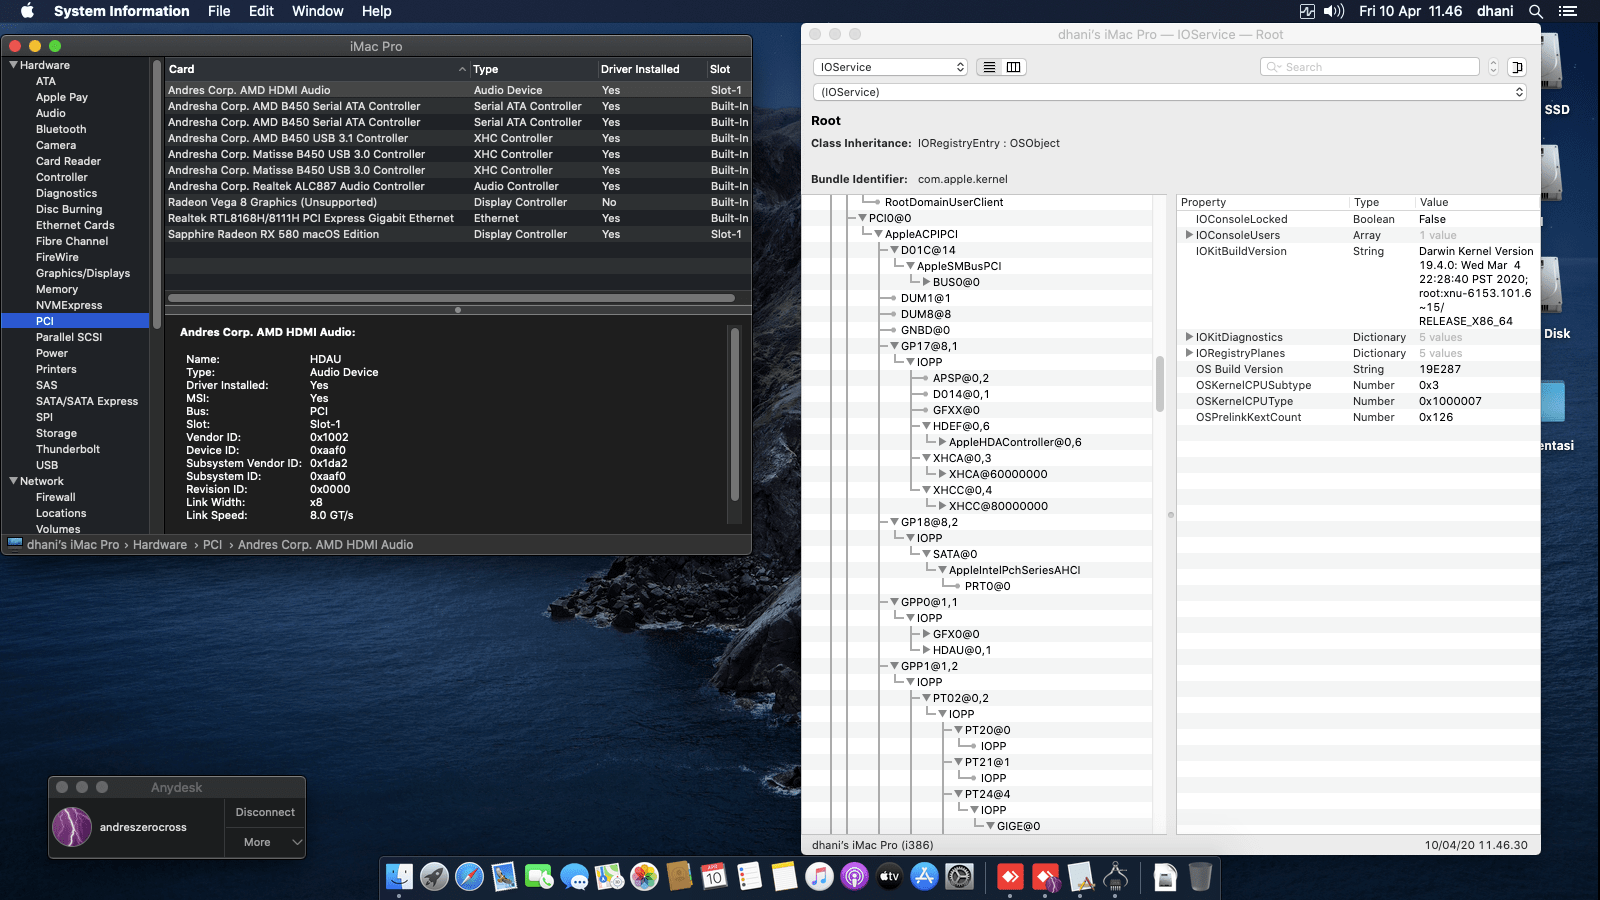Image resolution: width=1600 pixels, height=900 pixels.
Task: Select Sapphire Radeon RX 580 row
Action: coord(458,234)
